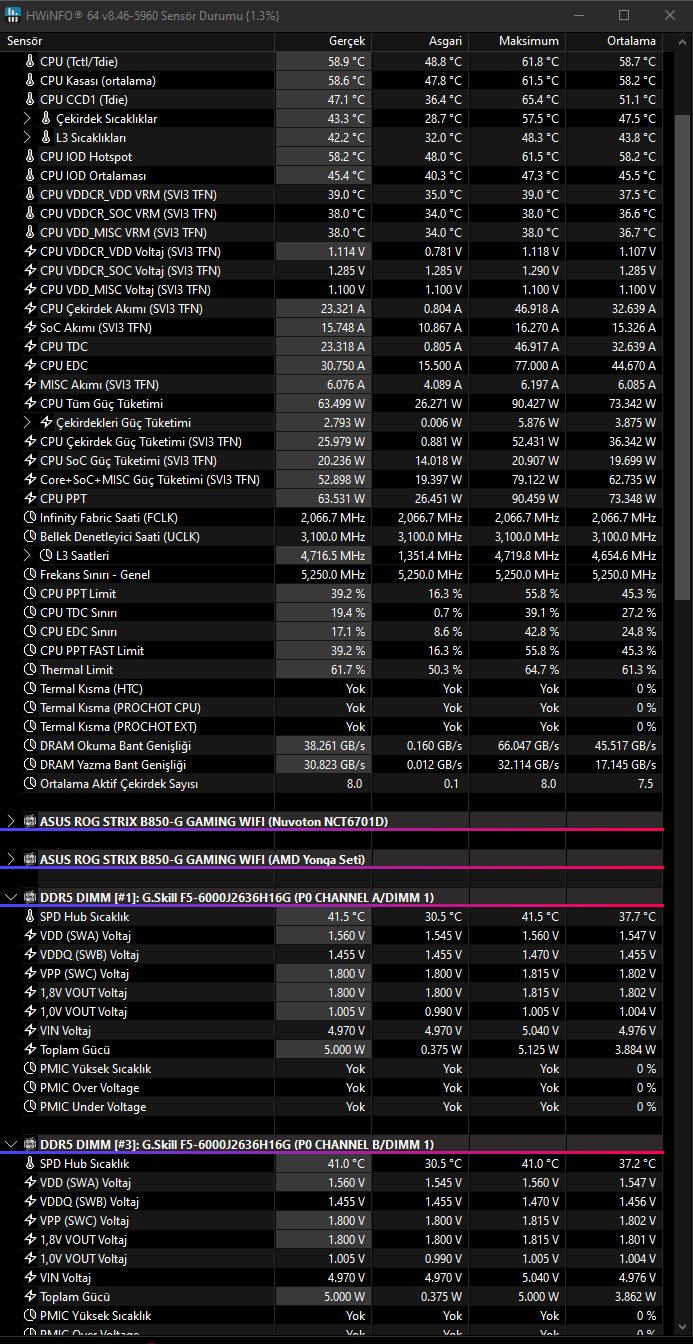Select Frekans Sınırı - Genel row
This screenshot has height=1344, width=693.
(x=331, y=574)
